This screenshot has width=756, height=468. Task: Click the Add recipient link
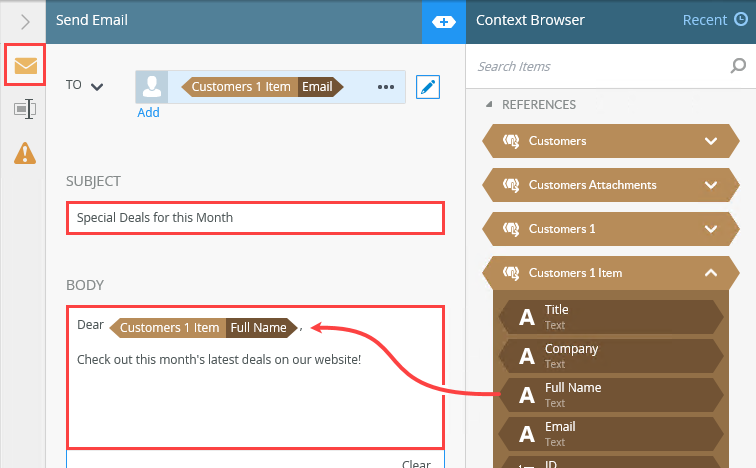(148, 113)
